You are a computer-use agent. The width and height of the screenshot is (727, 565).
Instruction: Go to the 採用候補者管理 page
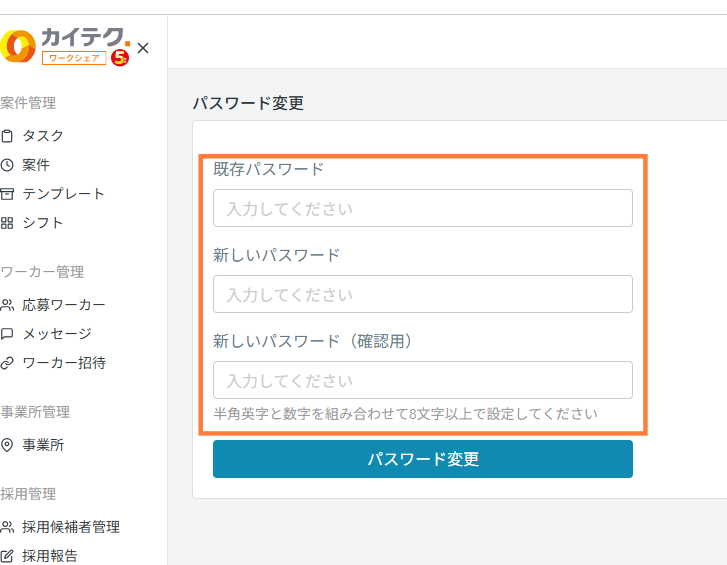(71, 527)
